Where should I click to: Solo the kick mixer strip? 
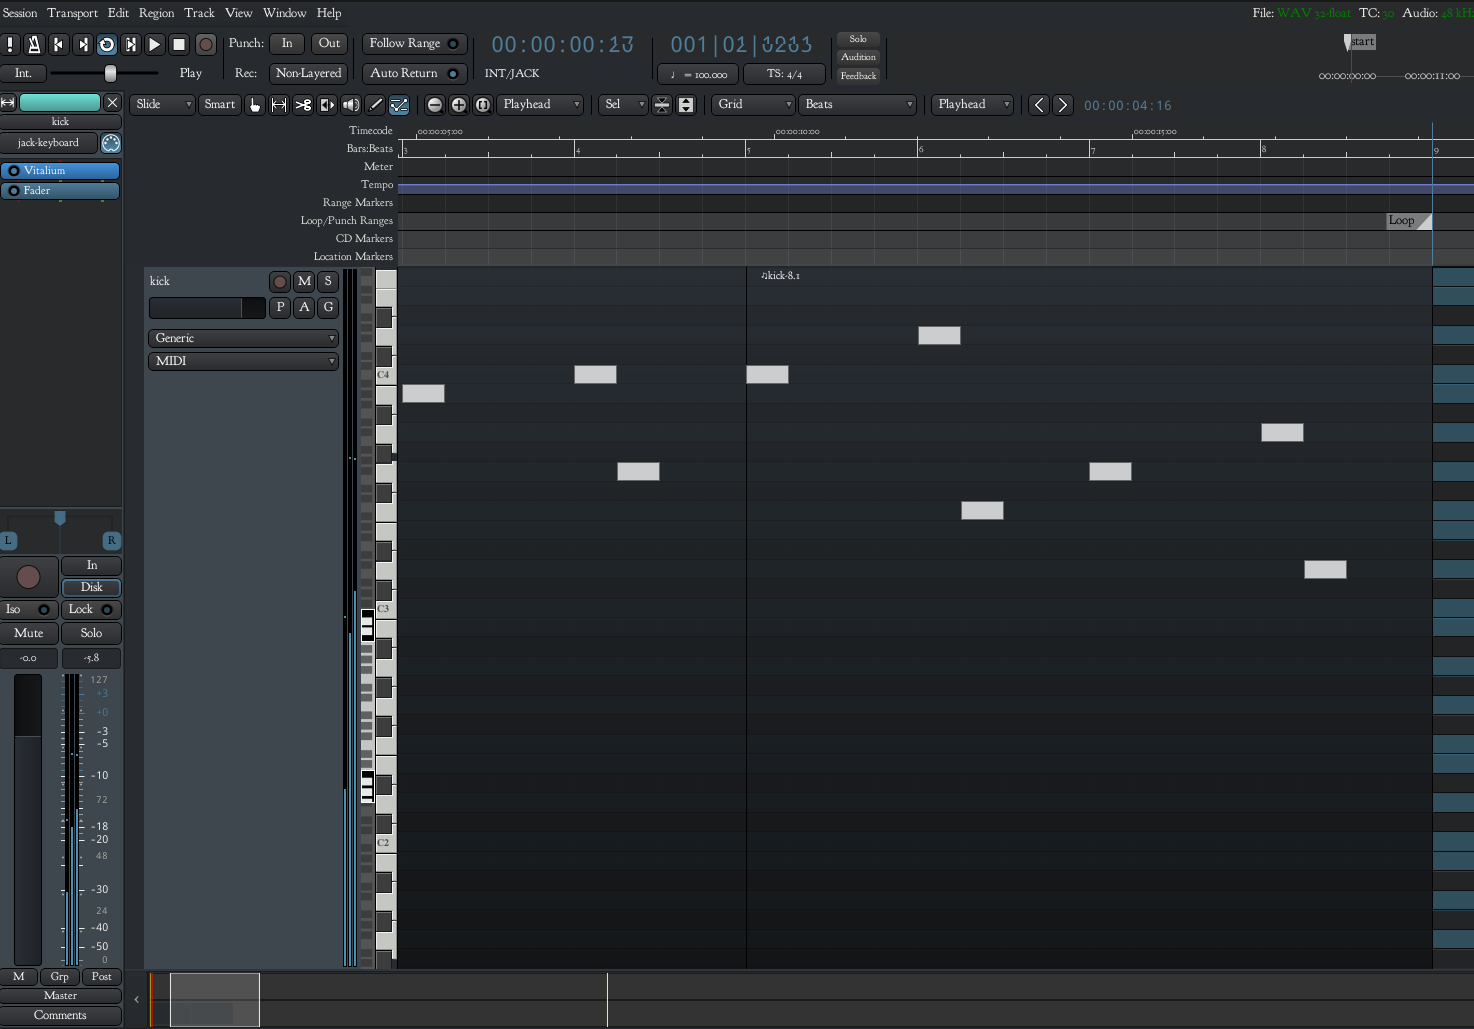point(91,633)
